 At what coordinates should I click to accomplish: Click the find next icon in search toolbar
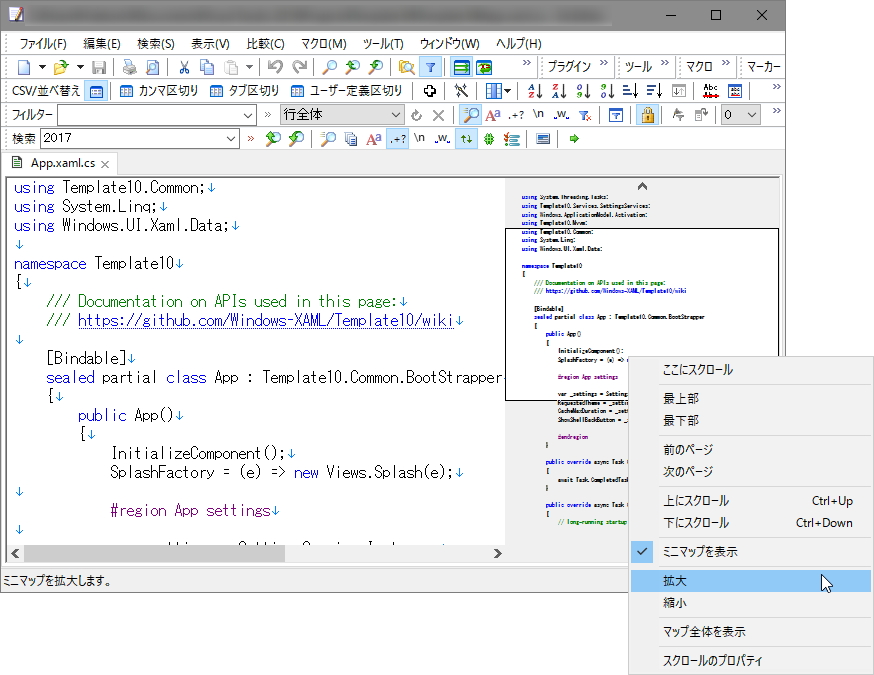pos(297,138)
